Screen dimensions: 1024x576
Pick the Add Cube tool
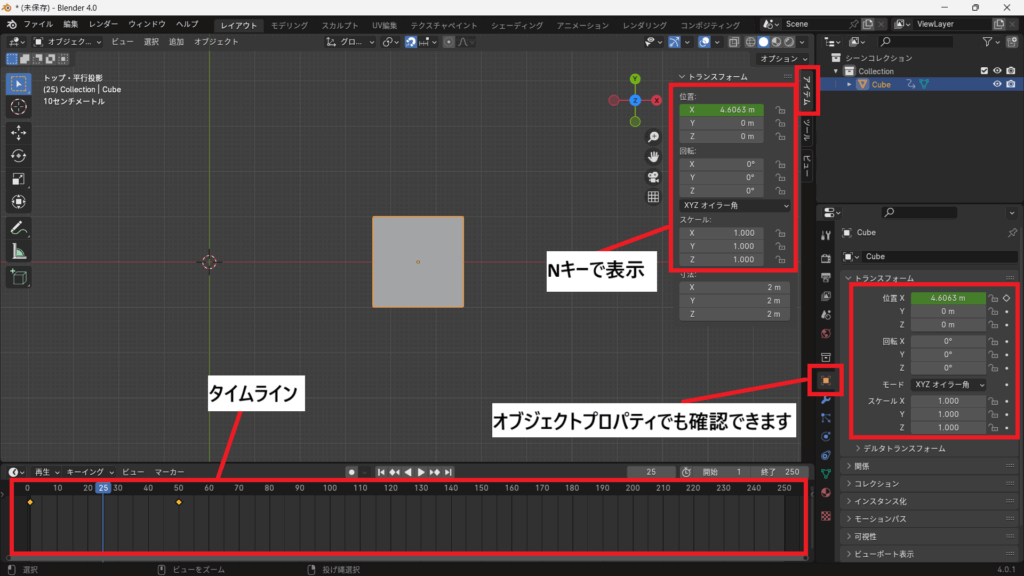pos(19,277)
